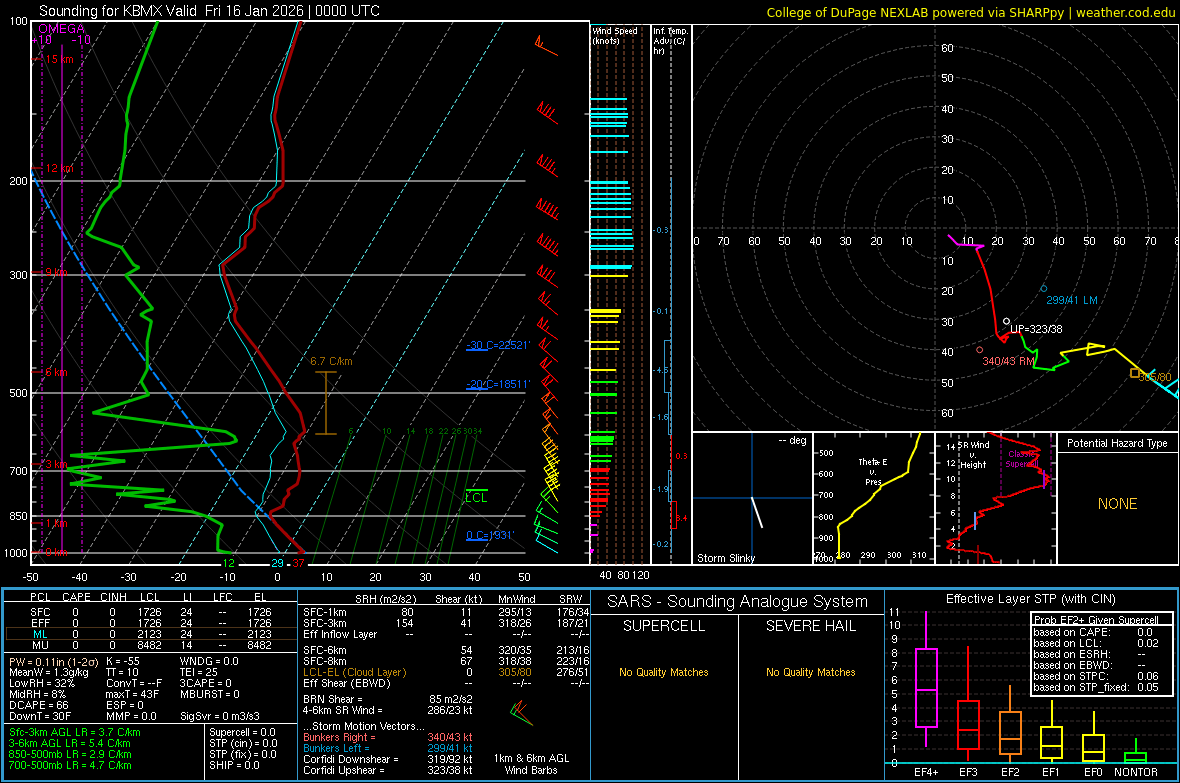Click the MeanW = 1.3g/kg value

(x=48, y=672)
